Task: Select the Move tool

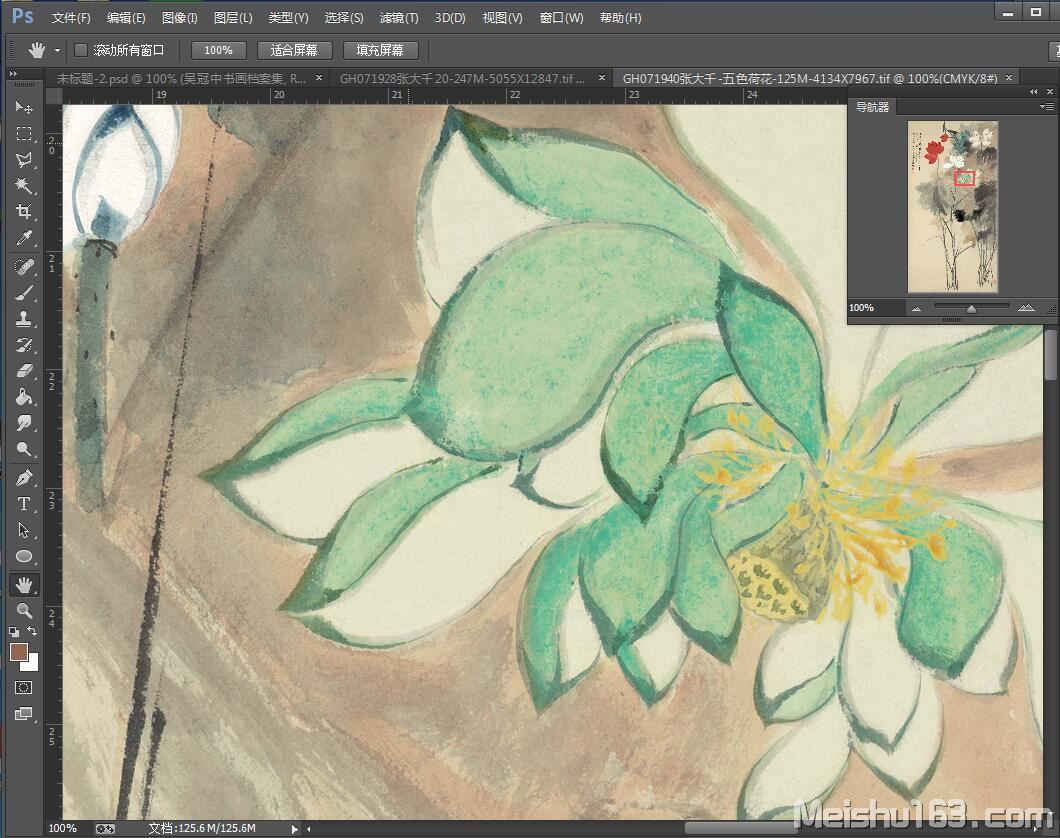Action: [x=24, y=107]
